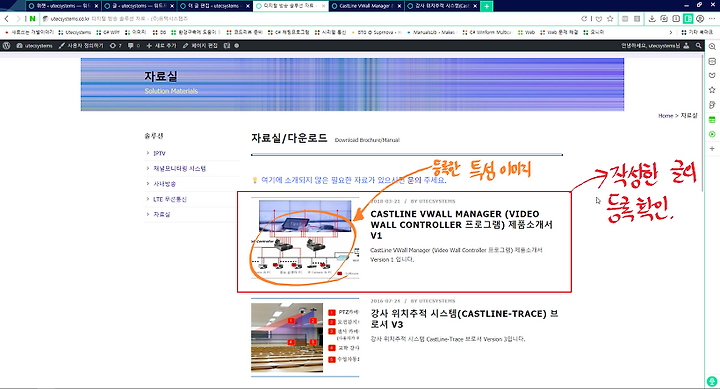Open the 자료실 sidebar link
The width and height of the screenshot is (720, 389).
pyautogui.click(x=162, y=214)
